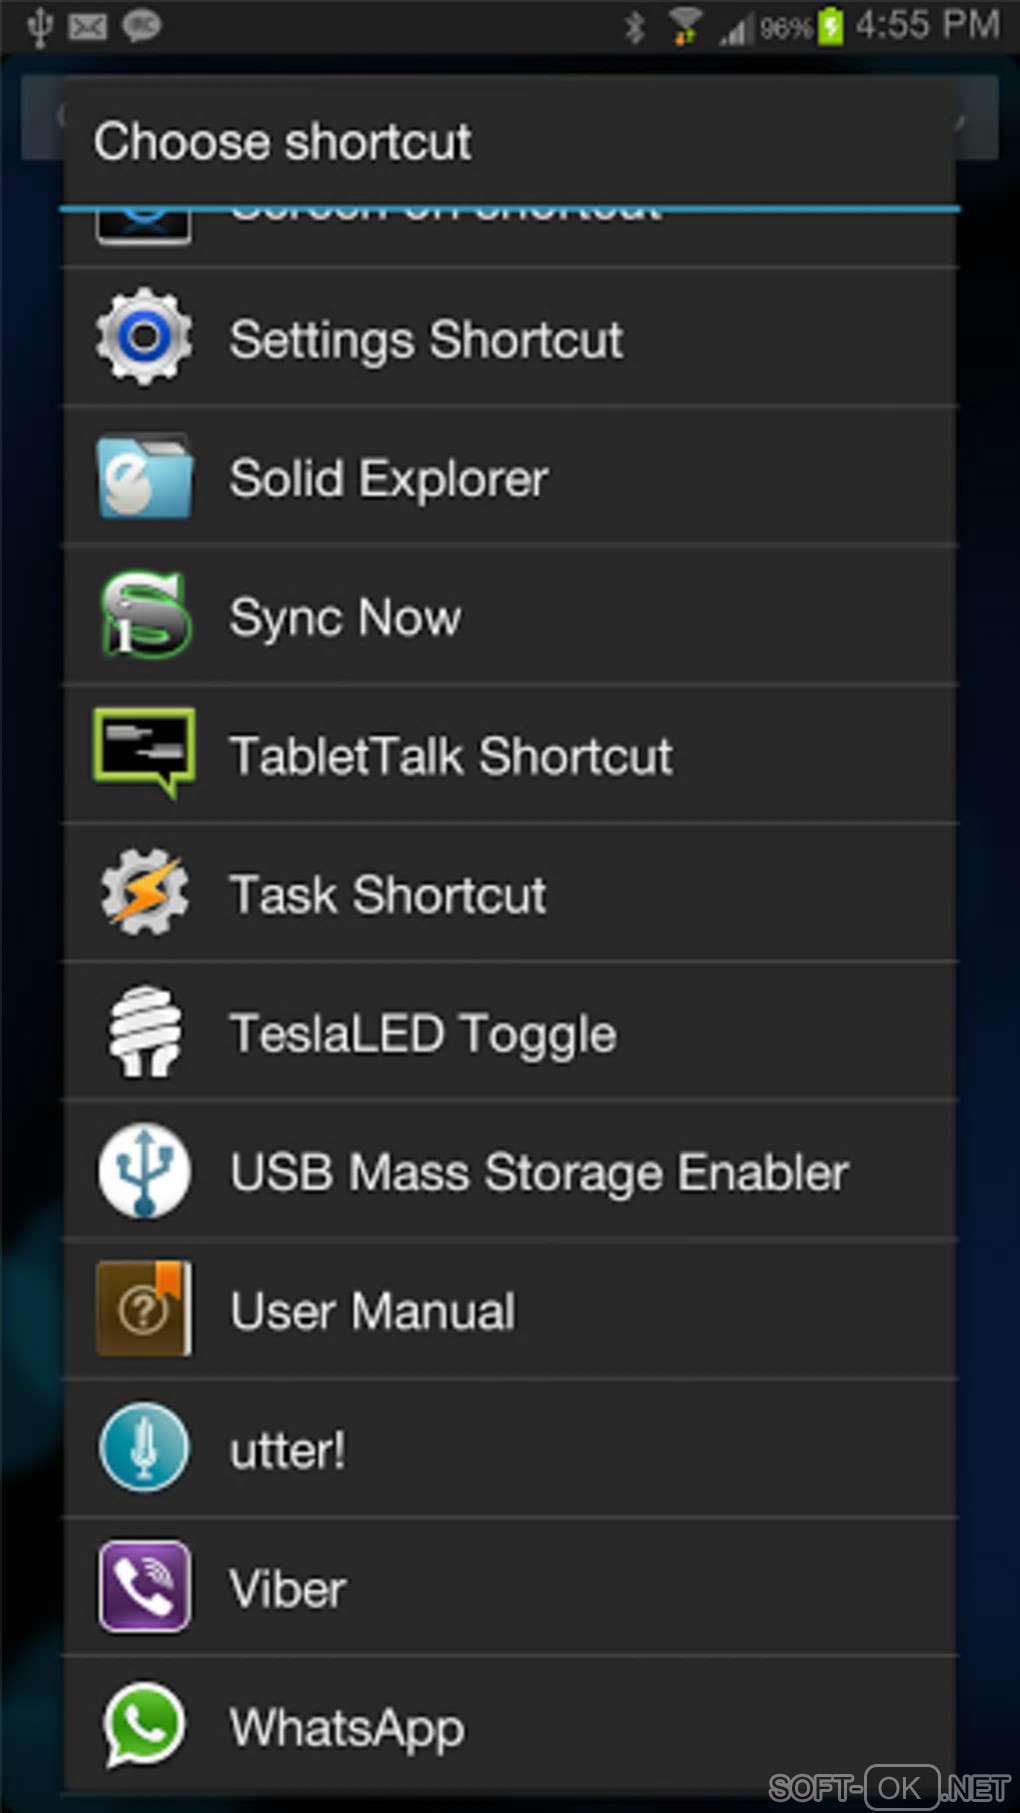Tap the WhatsApp green icon
The image size is (1020, 1813).
(144, 1725)
